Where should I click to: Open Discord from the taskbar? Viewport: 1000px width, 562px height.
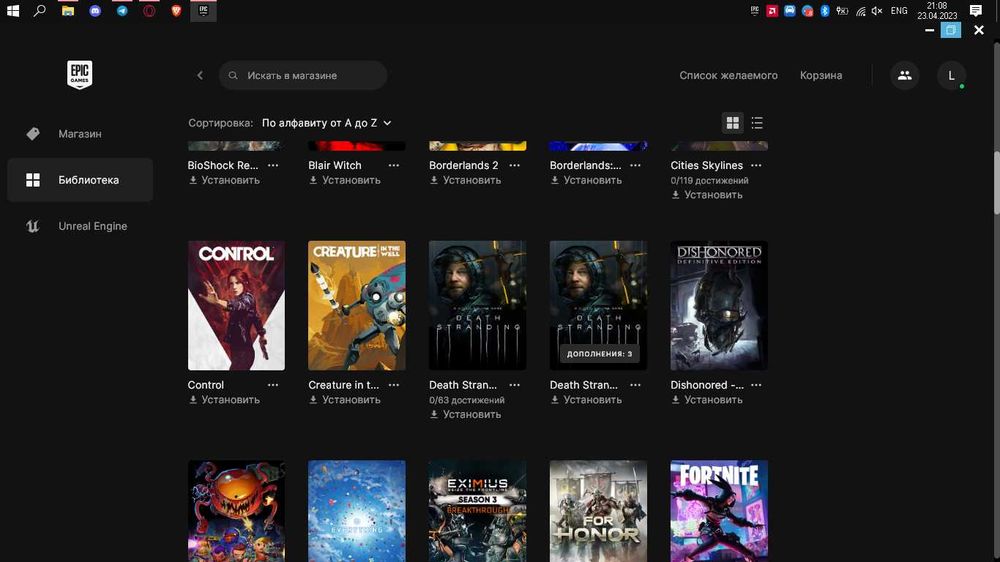pyautogui.click(x=95, y=10)
